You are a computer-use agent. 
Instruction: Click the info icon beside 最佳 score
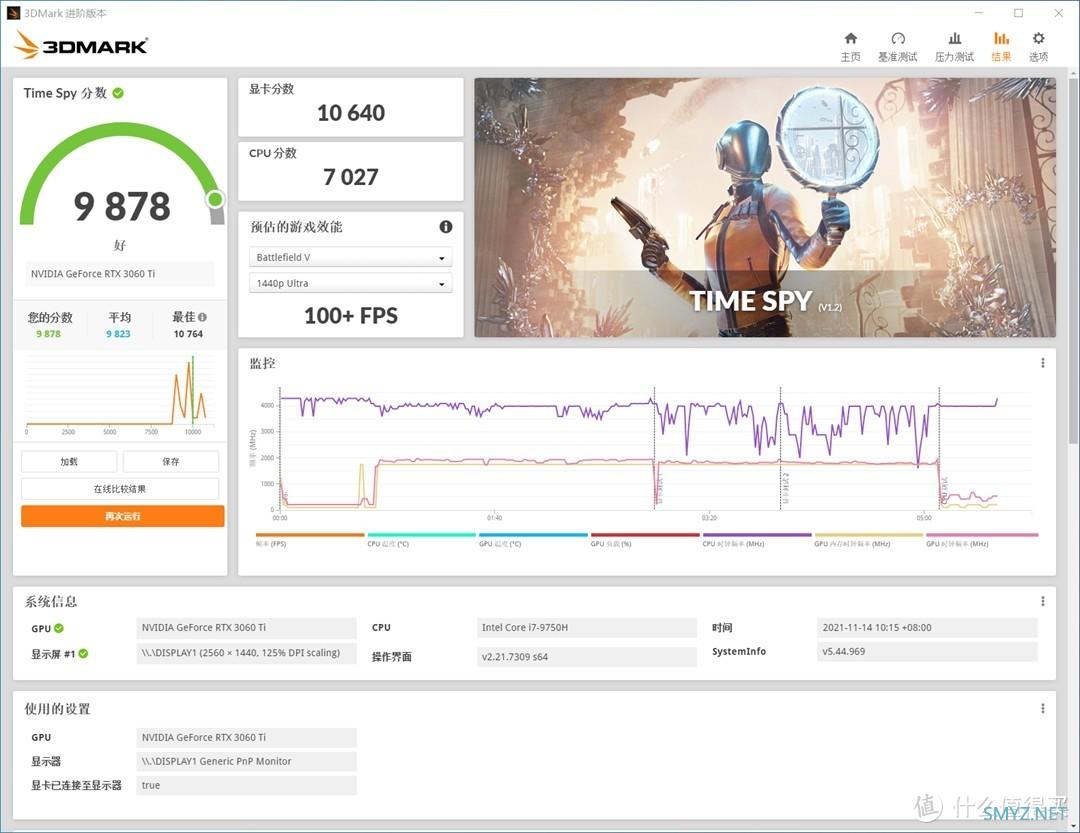[202, 317]
